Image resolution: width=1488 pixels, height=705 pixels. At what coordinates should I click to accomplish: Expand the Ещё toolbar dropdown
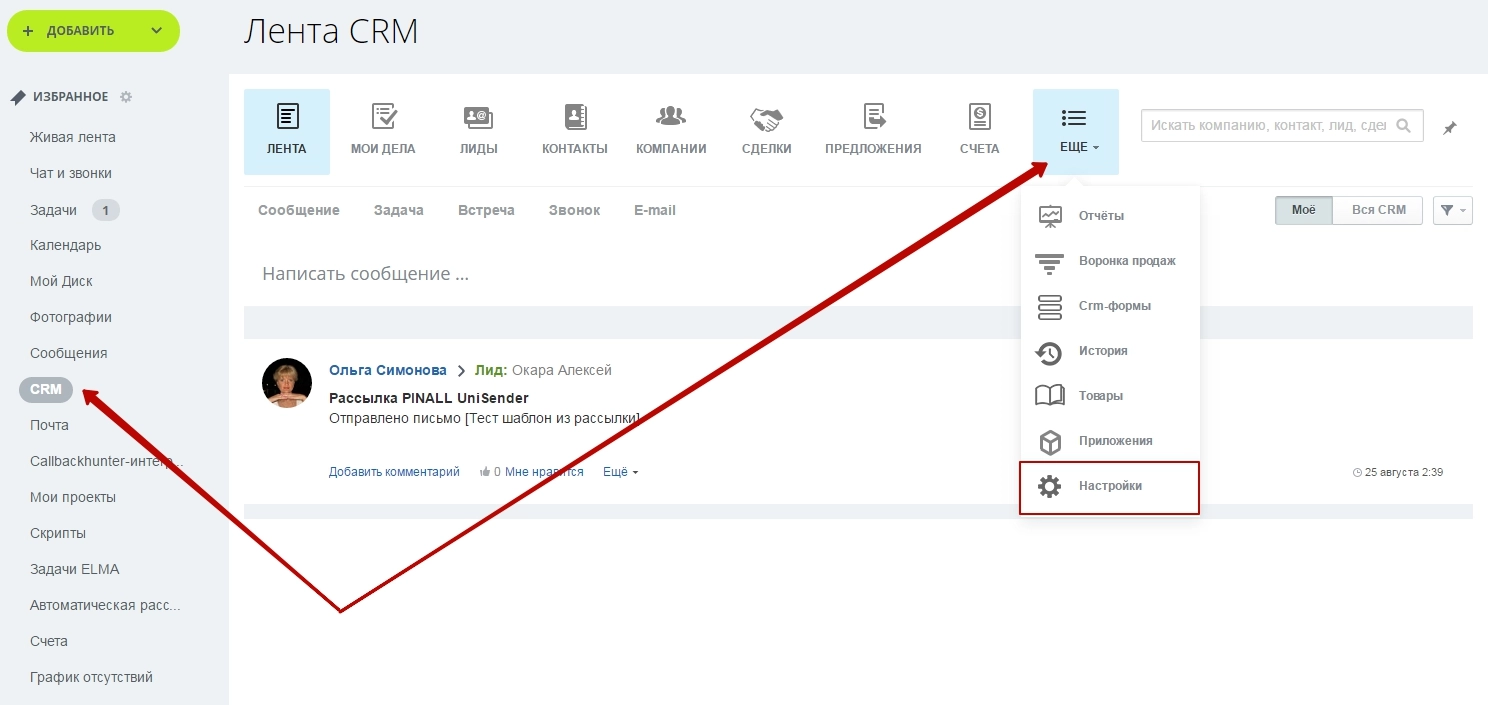pyautogui.click(x=1076, y=131)
